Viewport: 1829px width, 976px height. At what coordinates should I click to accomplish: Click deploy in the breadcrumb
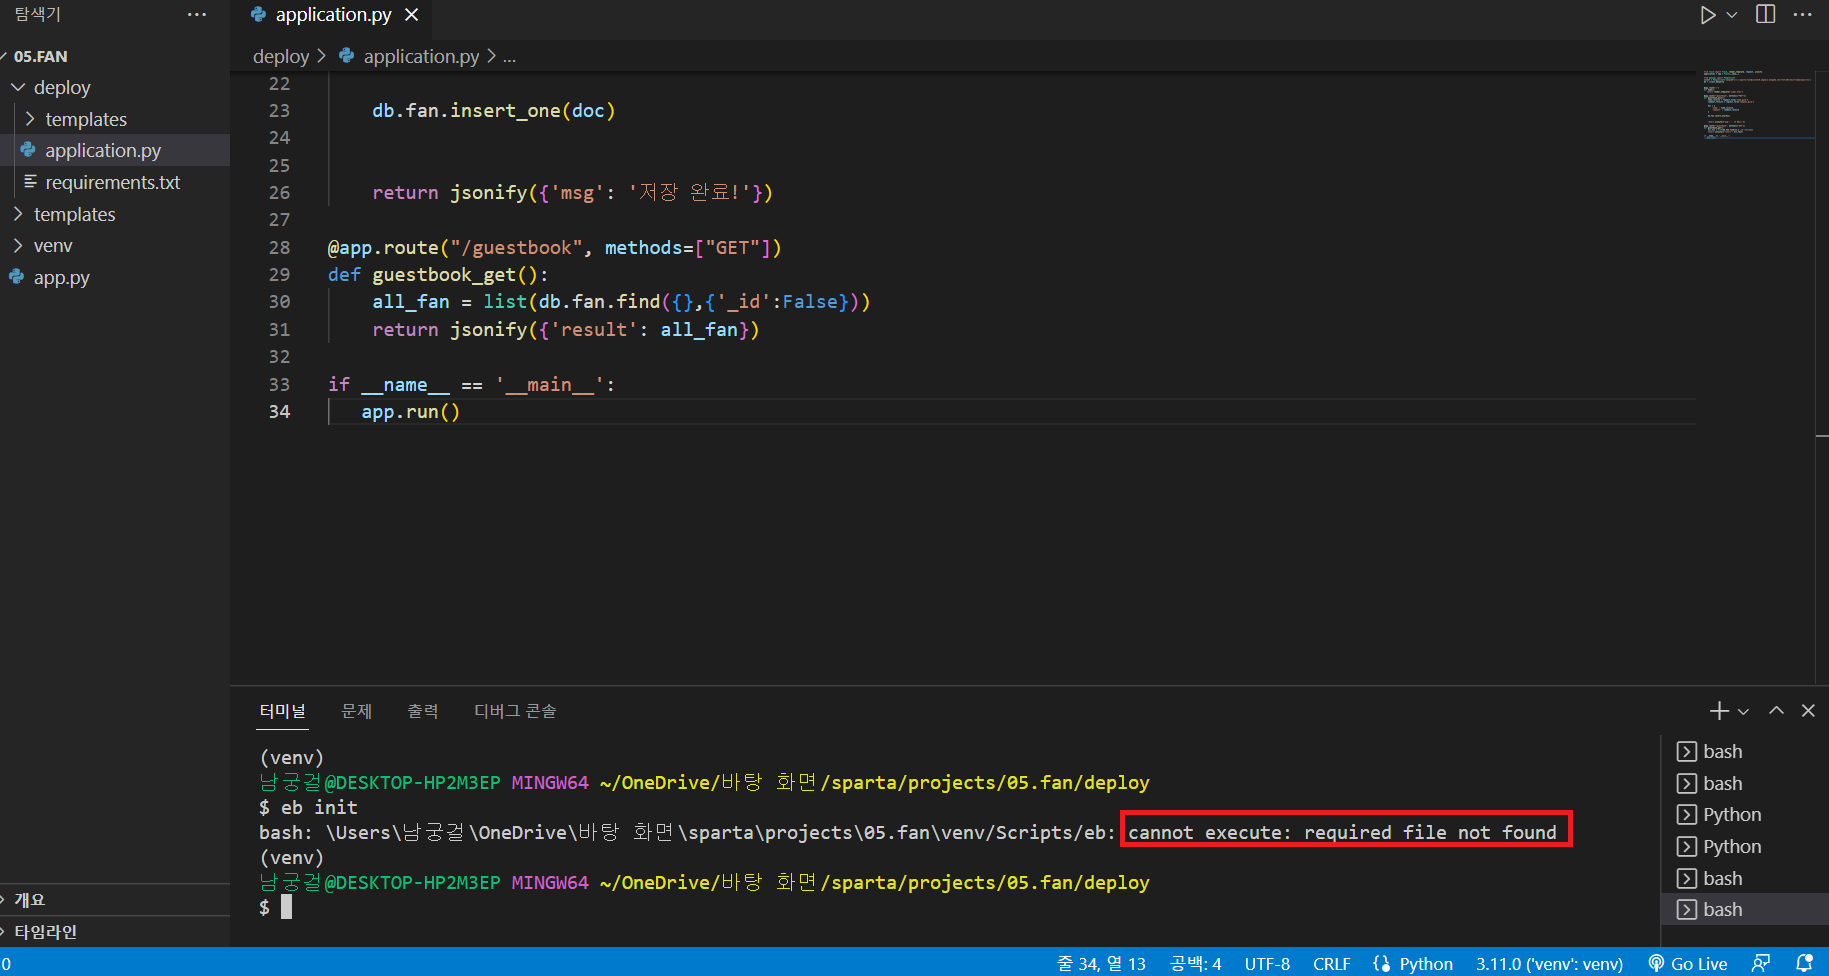coord(281,56)
